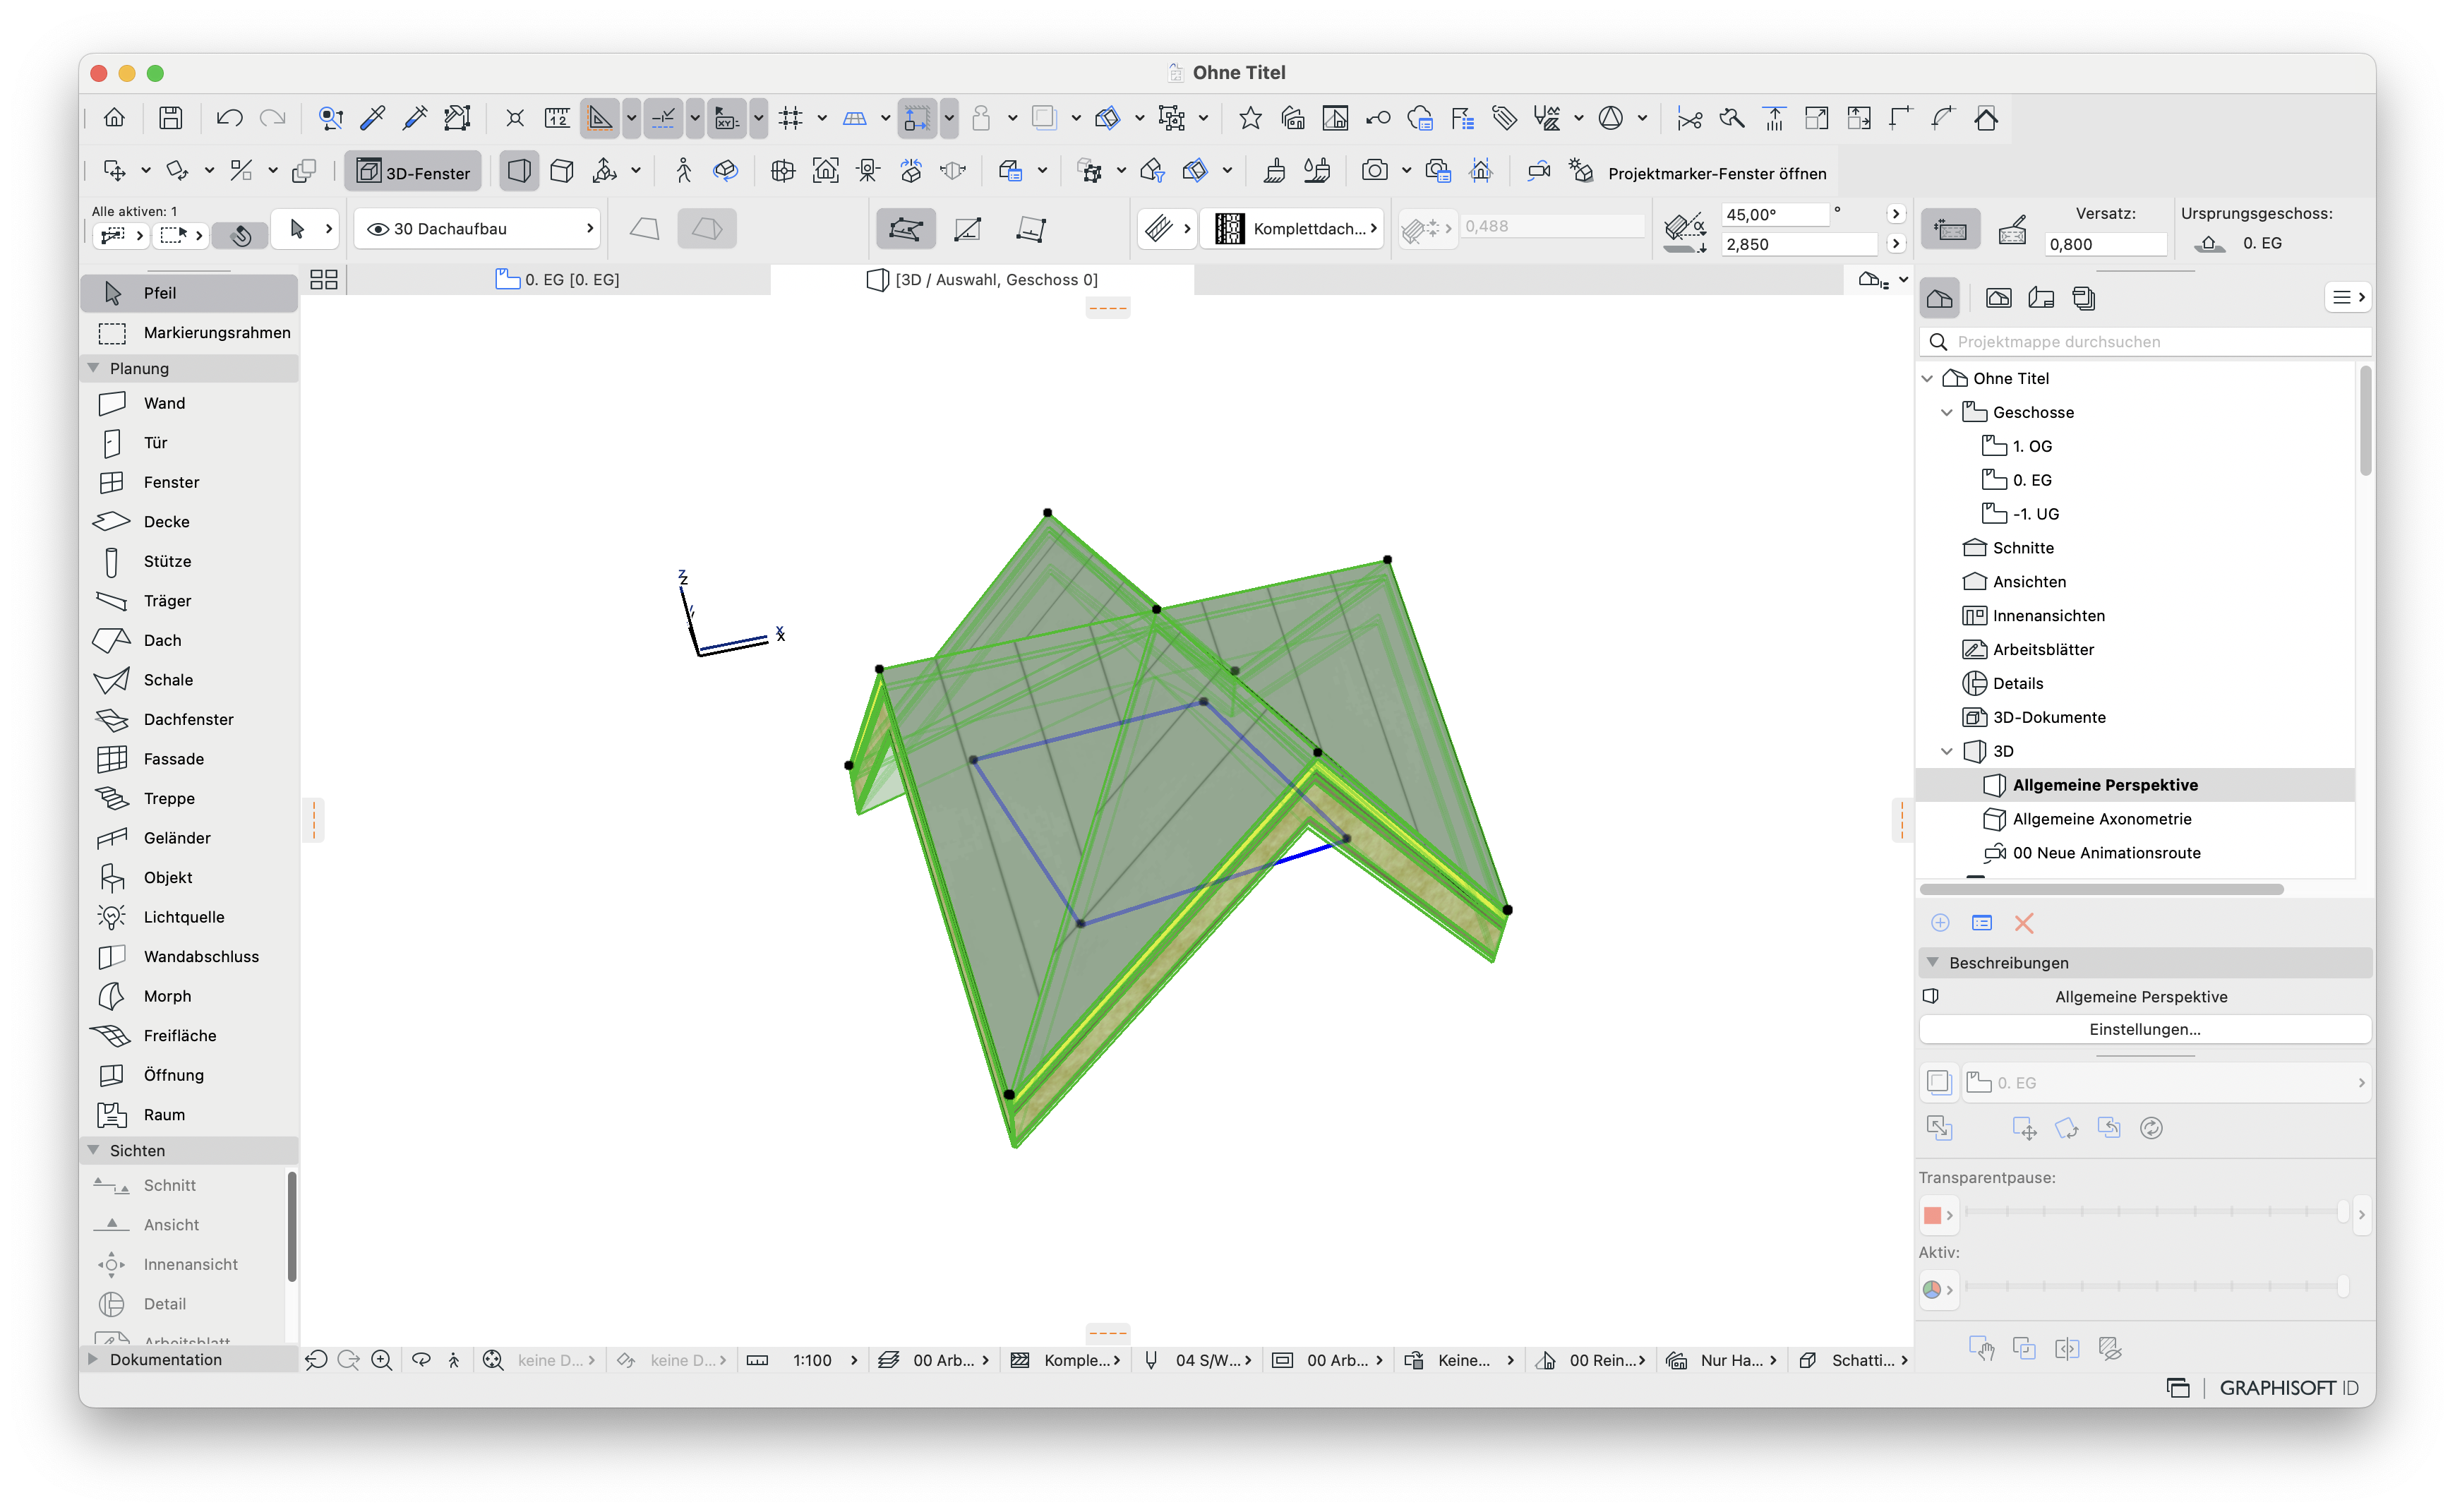Open the Komplettdach structure dropdown
The image size is (2455, 1512).
click(x=1293, y=229)
